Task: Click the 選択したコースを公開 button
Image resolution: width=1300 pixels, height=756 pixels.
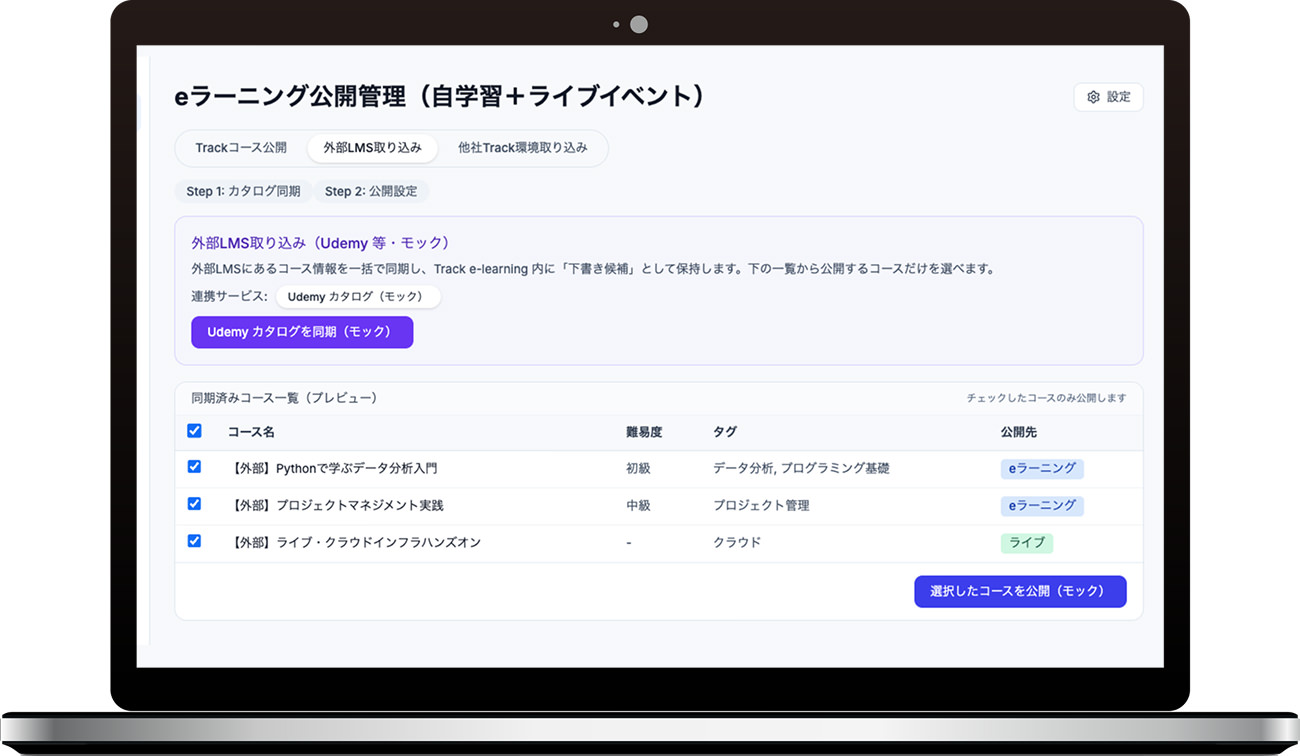Action: [x=1020, y=591]
